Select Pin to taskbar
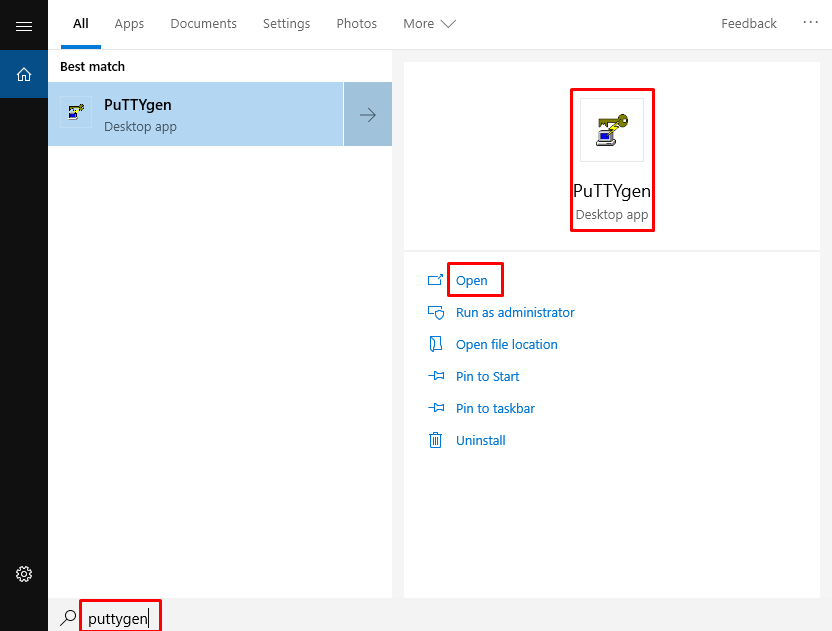Image resolution: width=832 pixels, height=631 pixels. click(x=496, y=408)
